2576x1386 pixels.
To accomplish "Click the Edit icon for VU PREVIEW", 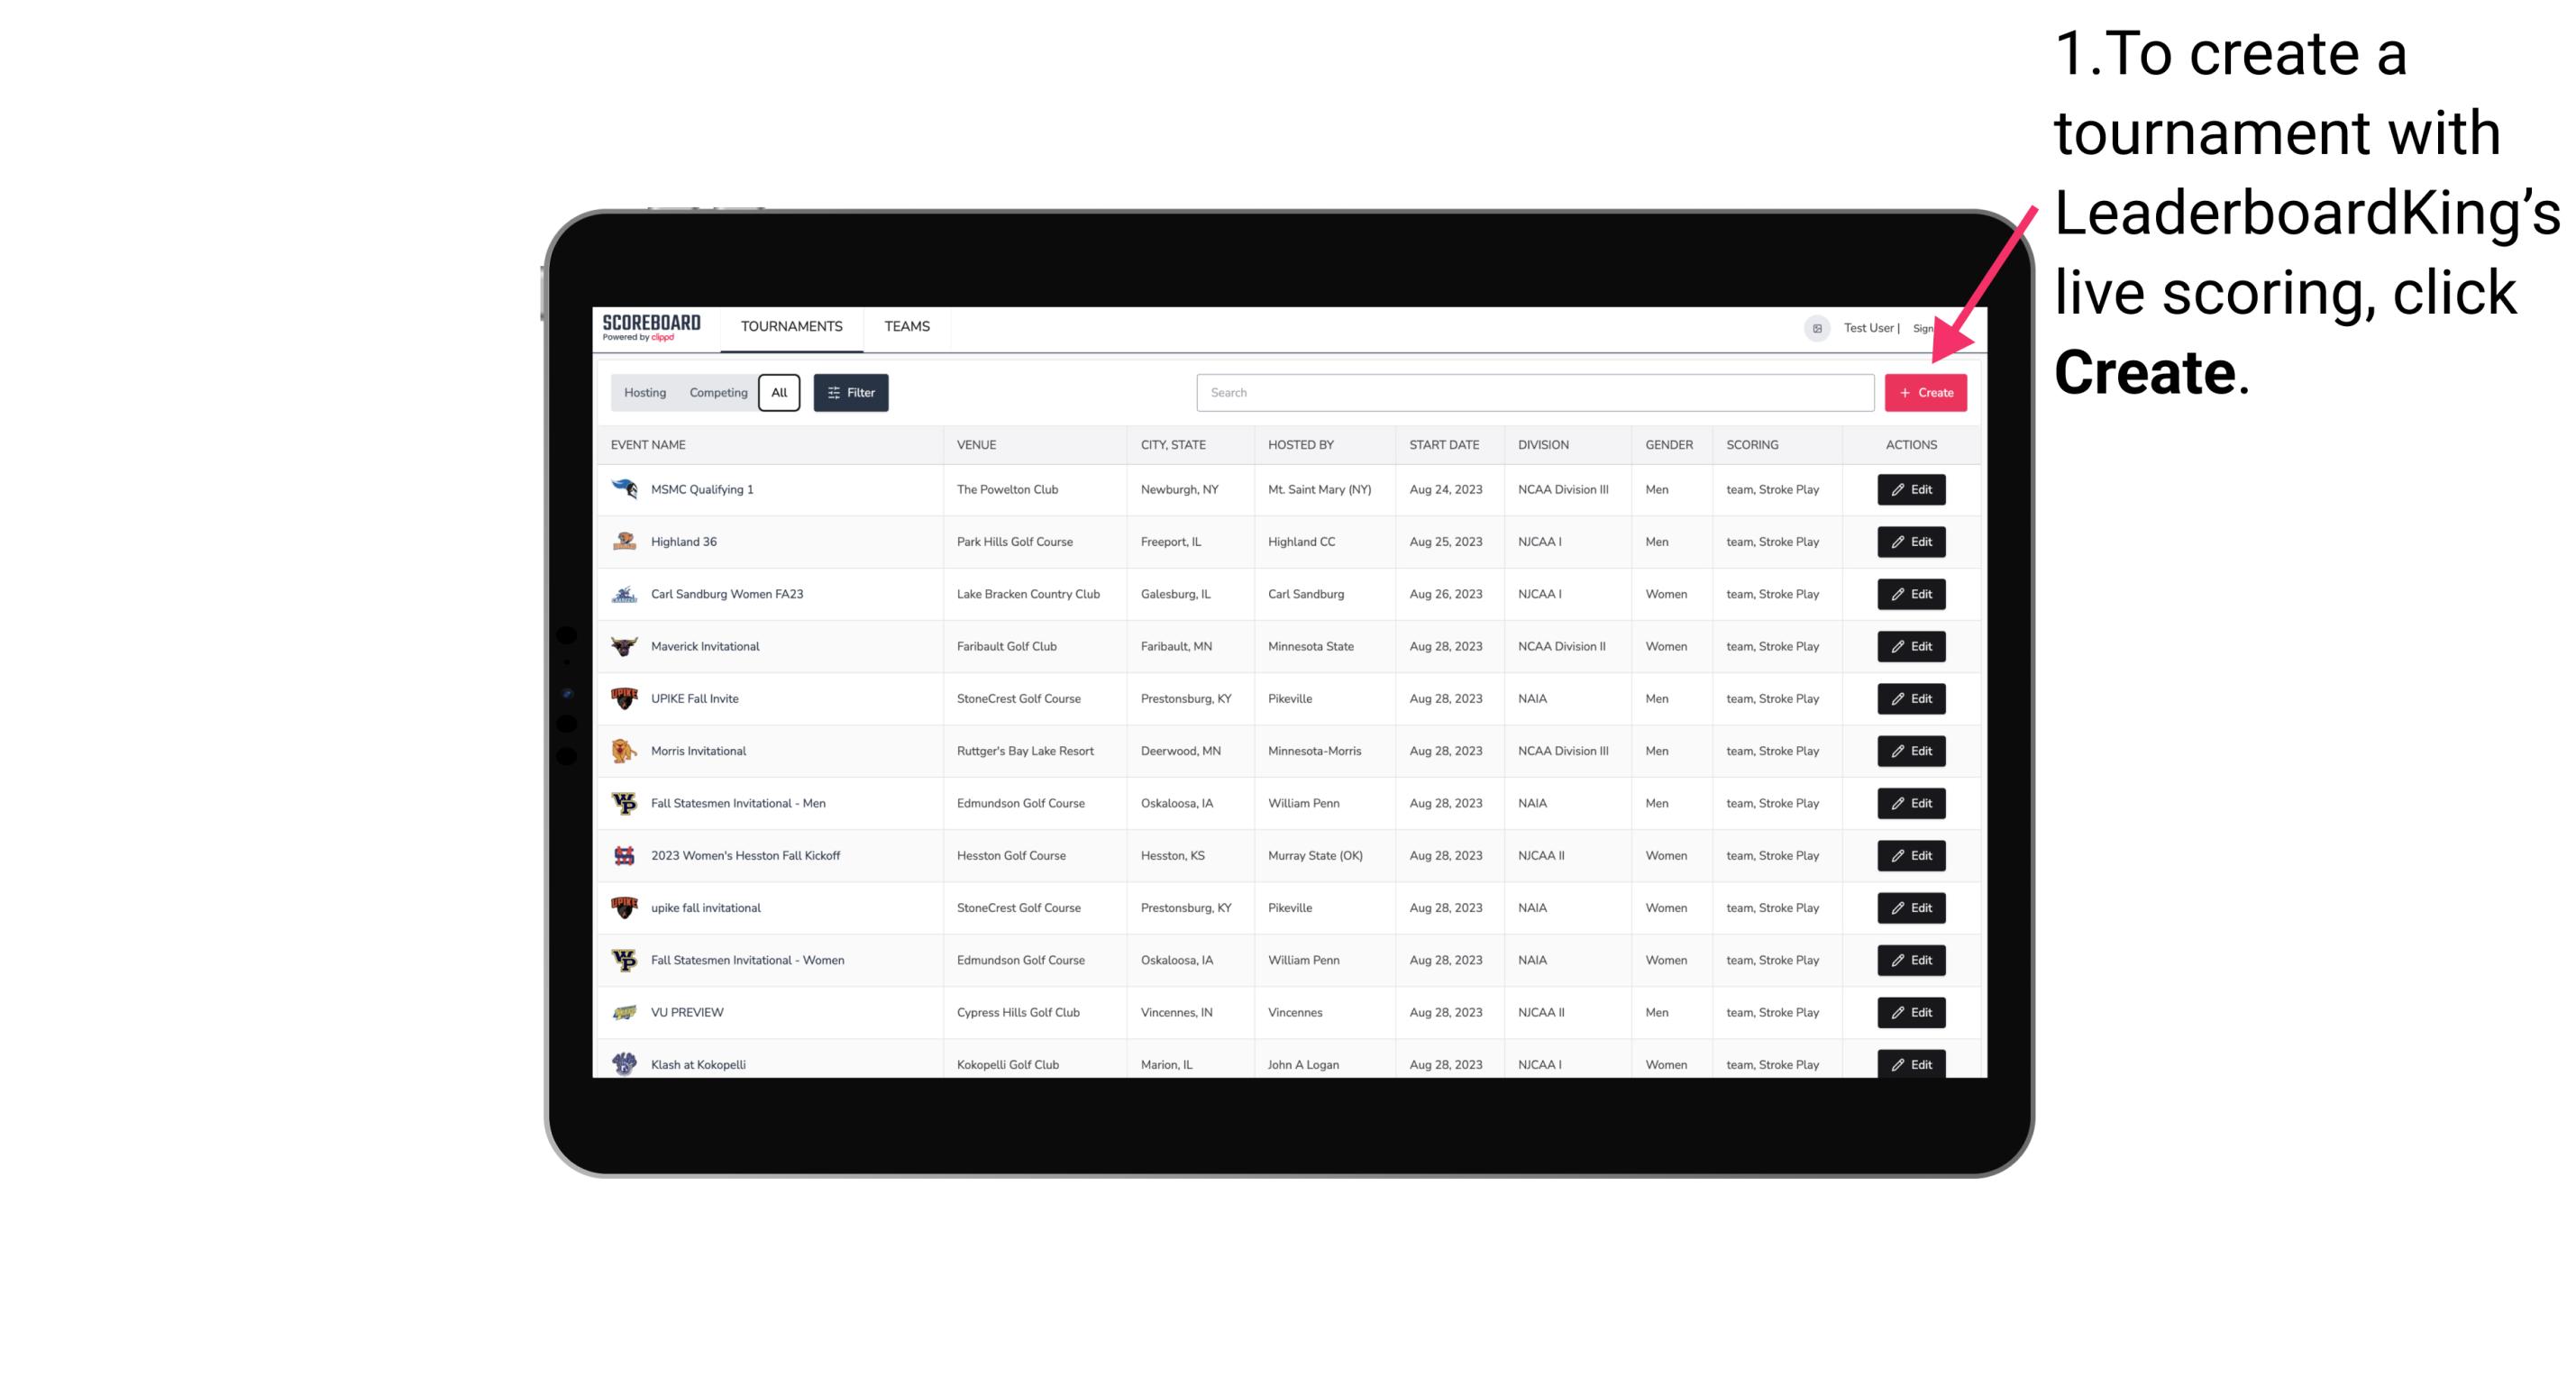I will [1910, 1012].
